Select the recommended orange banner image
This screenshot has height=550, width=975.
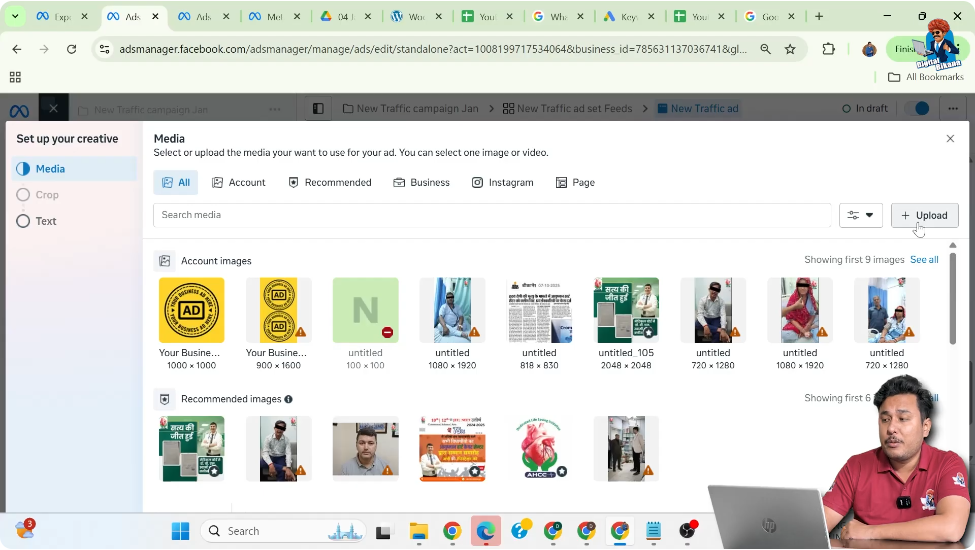click(452, 449)
